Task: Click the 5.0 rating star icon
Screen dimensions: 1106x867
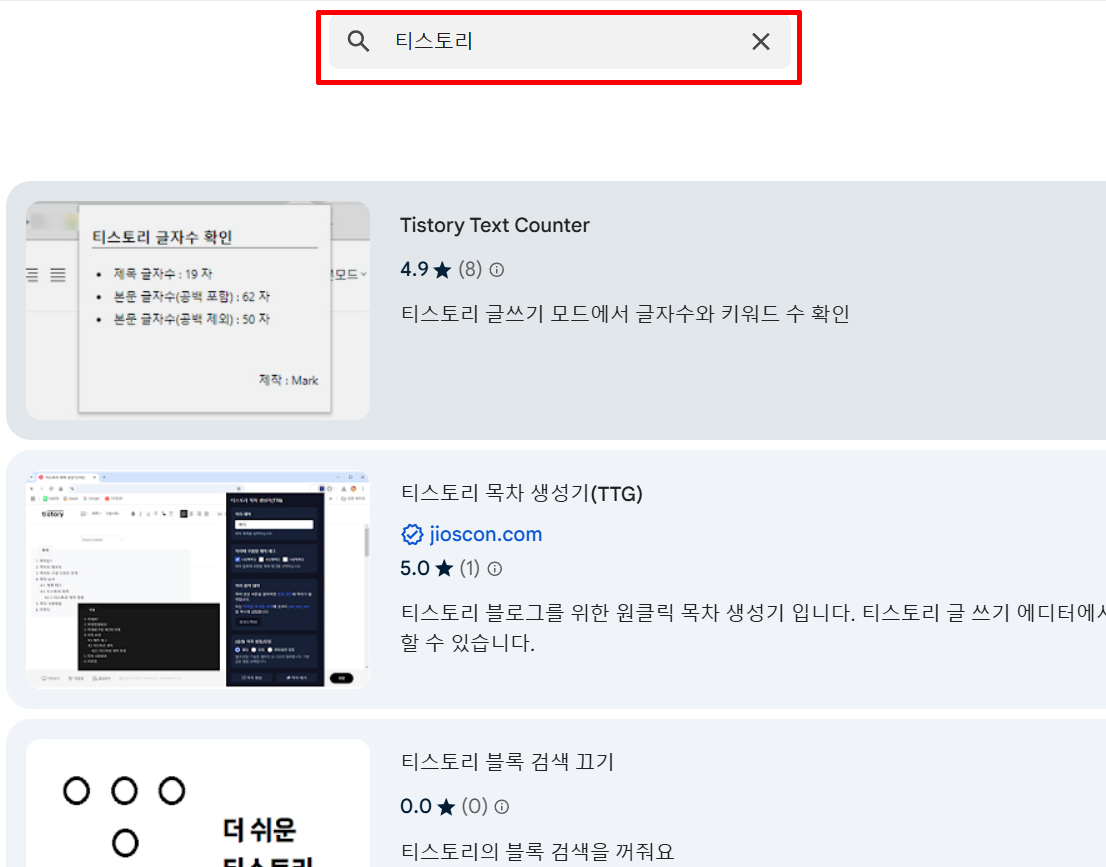Action: pos(444,569)
